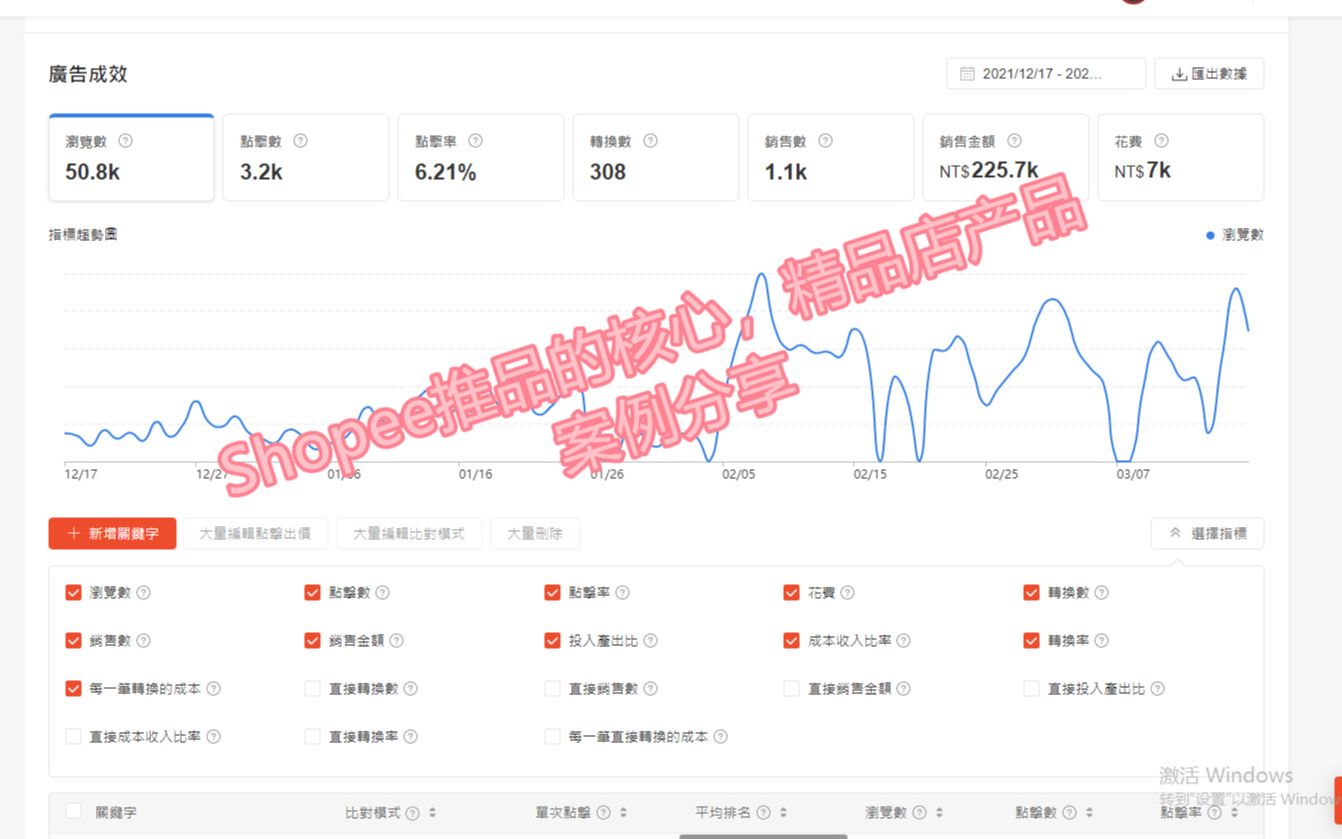
Task: Click 大量編輯點擊出價 bulk bid button
Action: click(x=255, y=534)
